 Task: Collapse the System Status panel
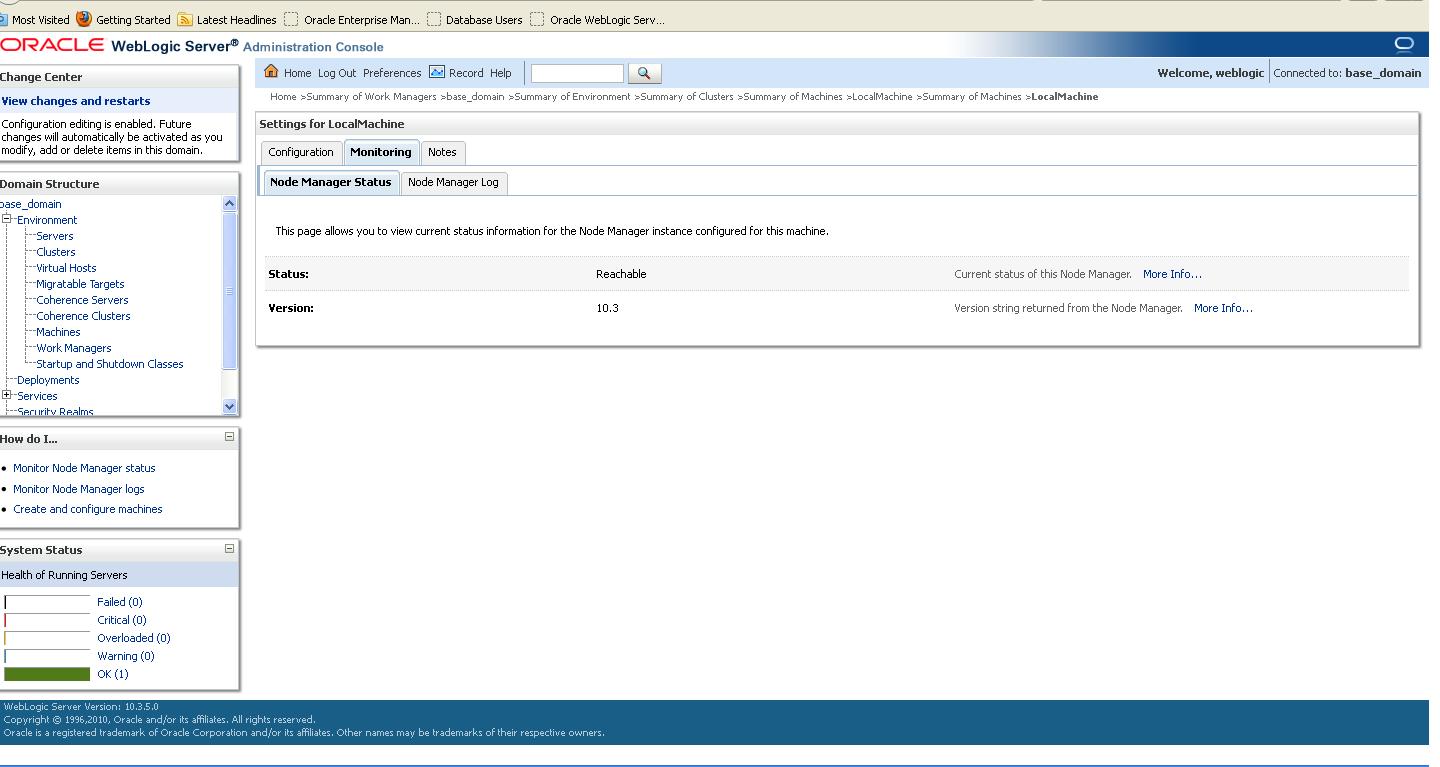[231, 549]
